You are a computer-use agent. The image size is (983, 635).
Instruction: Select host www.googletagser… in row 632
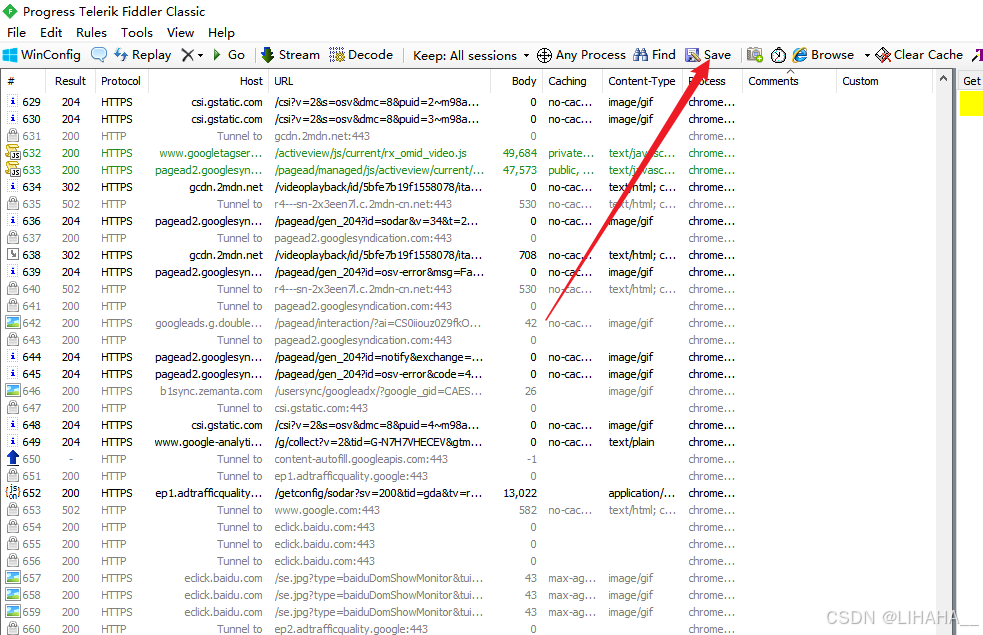[211, 153]
